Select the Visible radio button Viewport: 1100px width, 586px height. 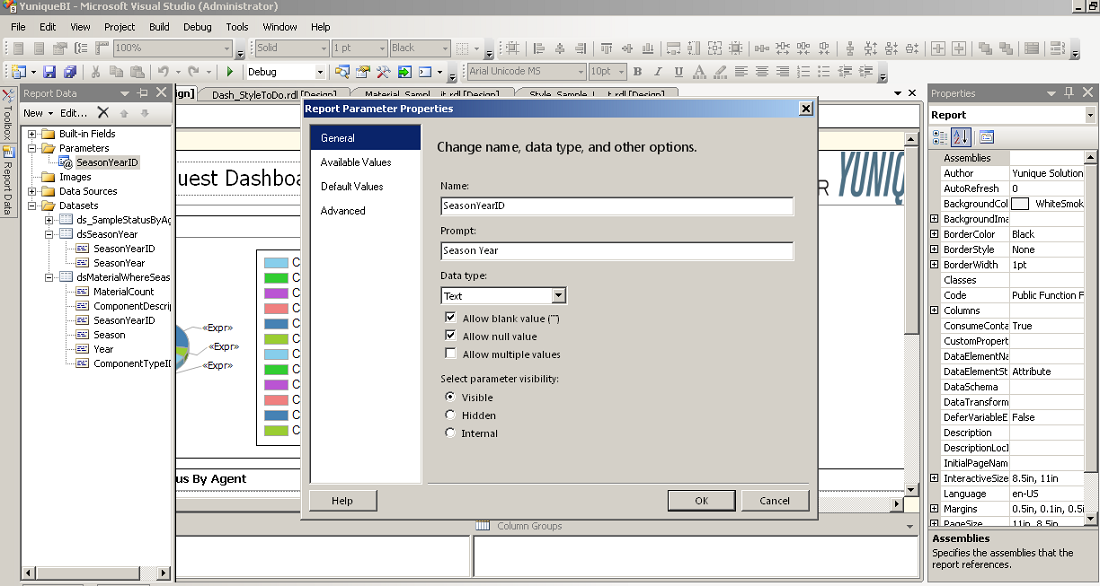pos(450,397)
